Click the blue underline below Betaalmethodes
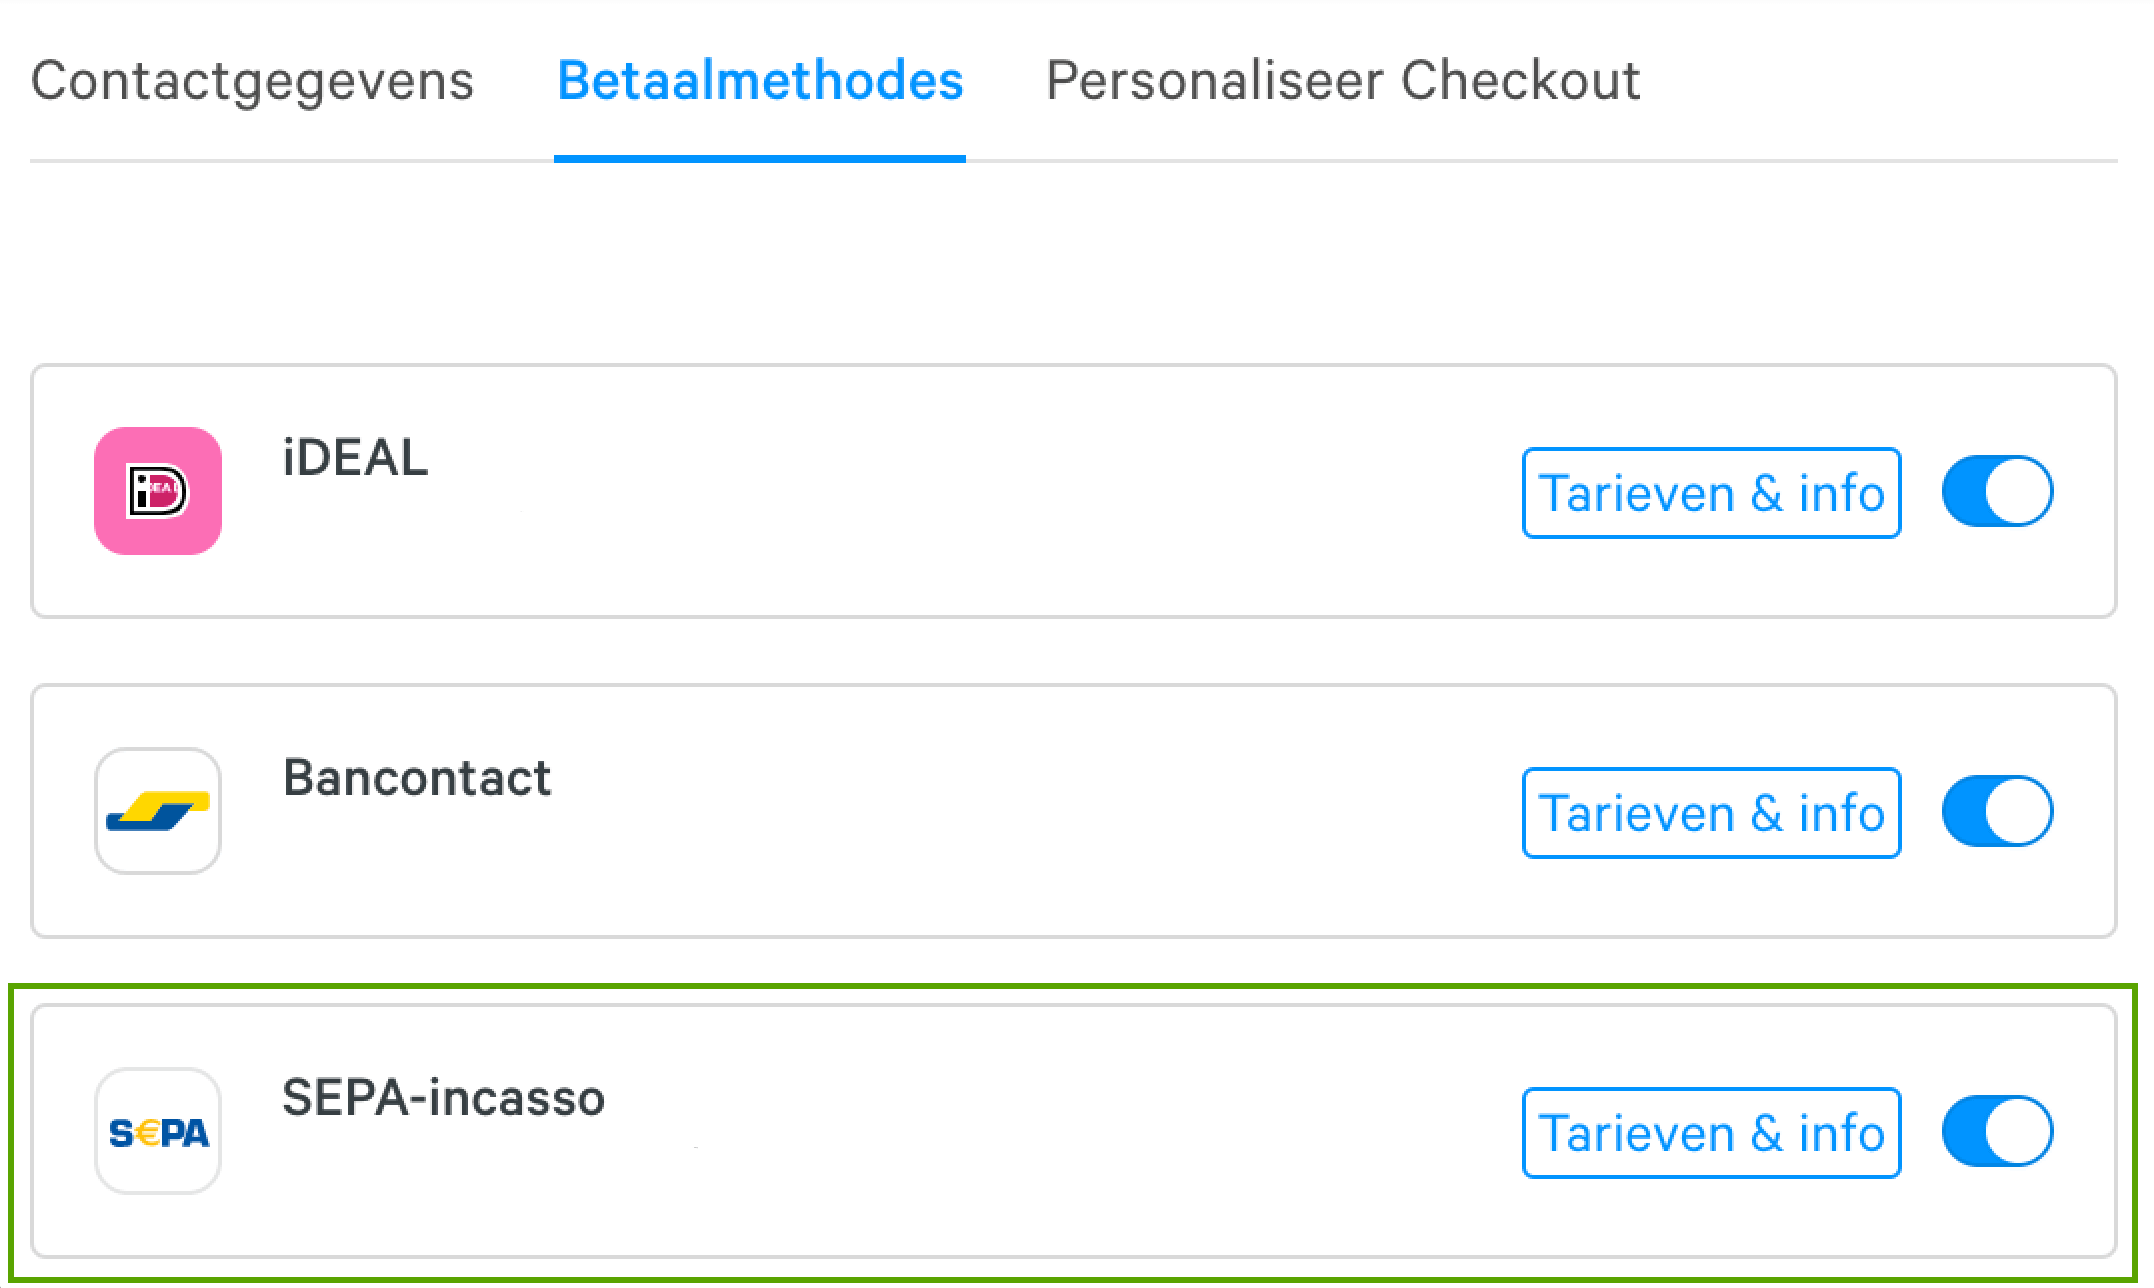This screenshot has height=1288, width=2154. pyautogui.click(x=760, y=158)
